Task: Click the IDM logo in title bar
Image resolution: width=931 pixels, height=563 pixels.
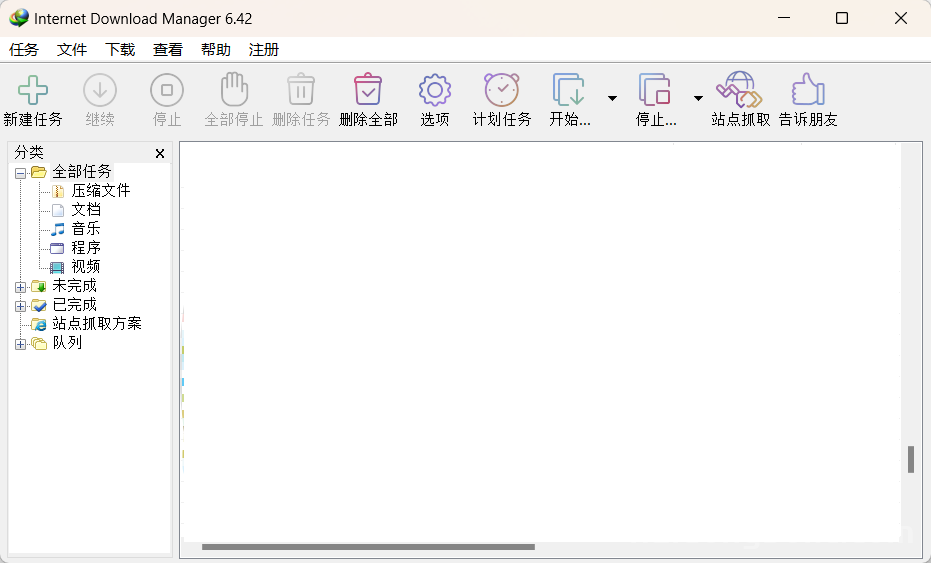Action: click(19, 18)
